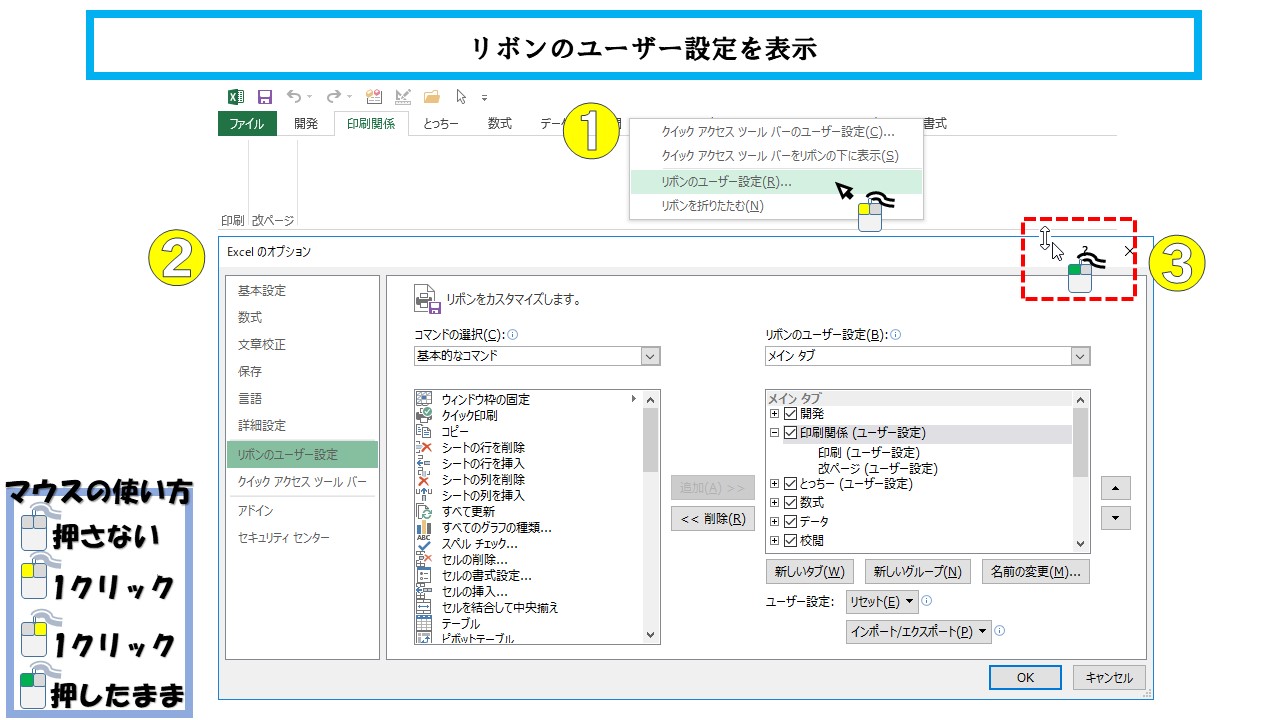This screenshot has height=720, width=1280.
Task: Expand the データ tree node
Action: (775, 522)
